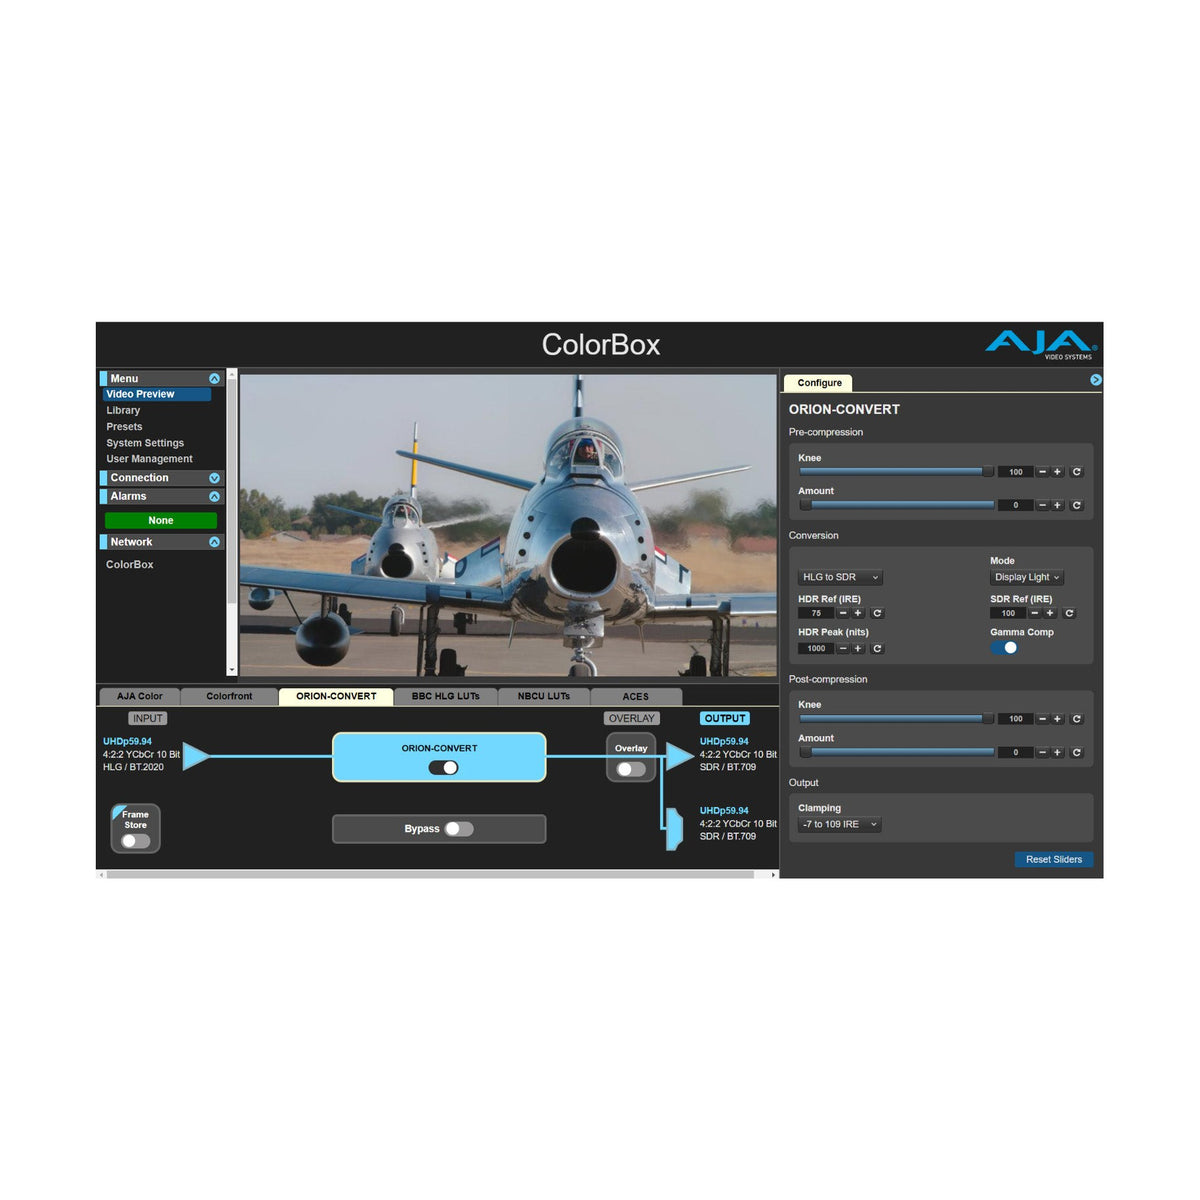Screen dimensions: 1200x1200
Task: Increase Post-compression Knee with plus button
Action: click(1057, 719)
